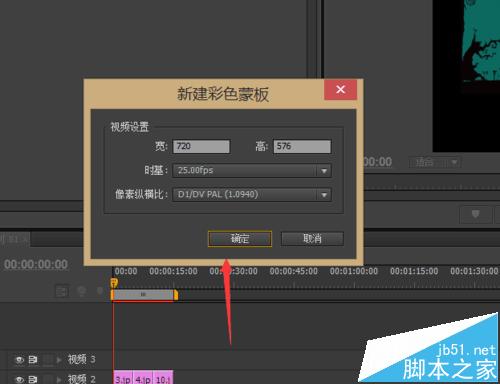This screenshot has width=500, height=384.
Task: Toggle the sync lock icon on 视频 2
Action: point(33,379)
